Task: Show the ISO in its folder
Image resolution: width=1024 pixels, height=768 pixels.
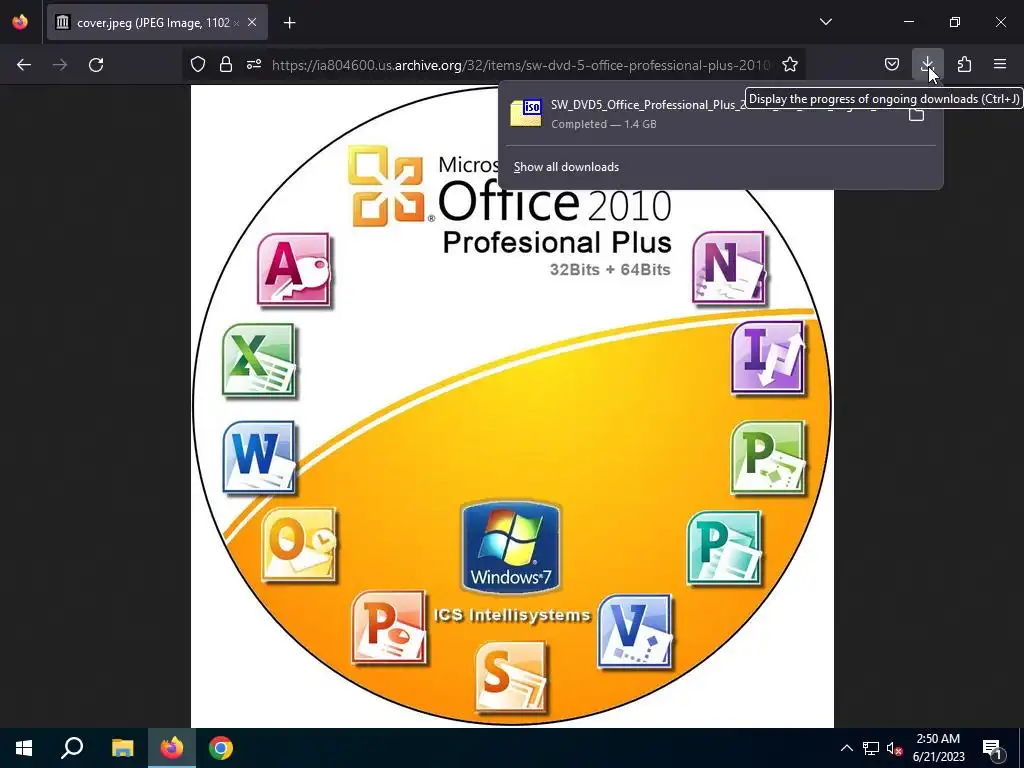Action: [x=917, y=114]
